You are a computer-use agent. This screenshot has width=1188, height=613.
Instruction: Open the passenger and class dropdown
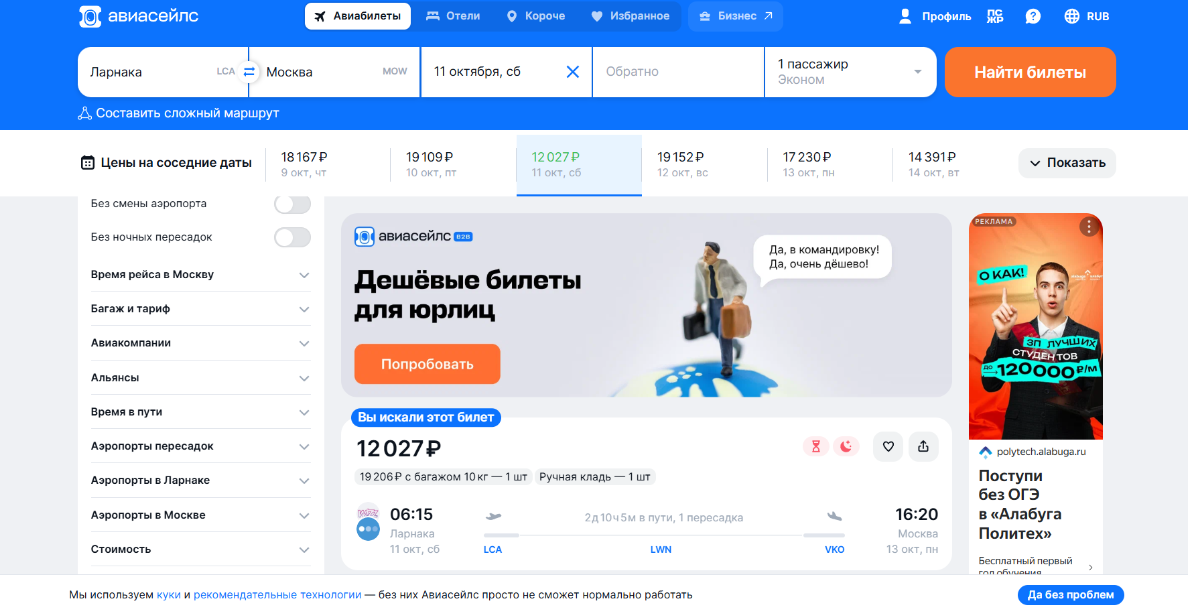click(850, 72)
